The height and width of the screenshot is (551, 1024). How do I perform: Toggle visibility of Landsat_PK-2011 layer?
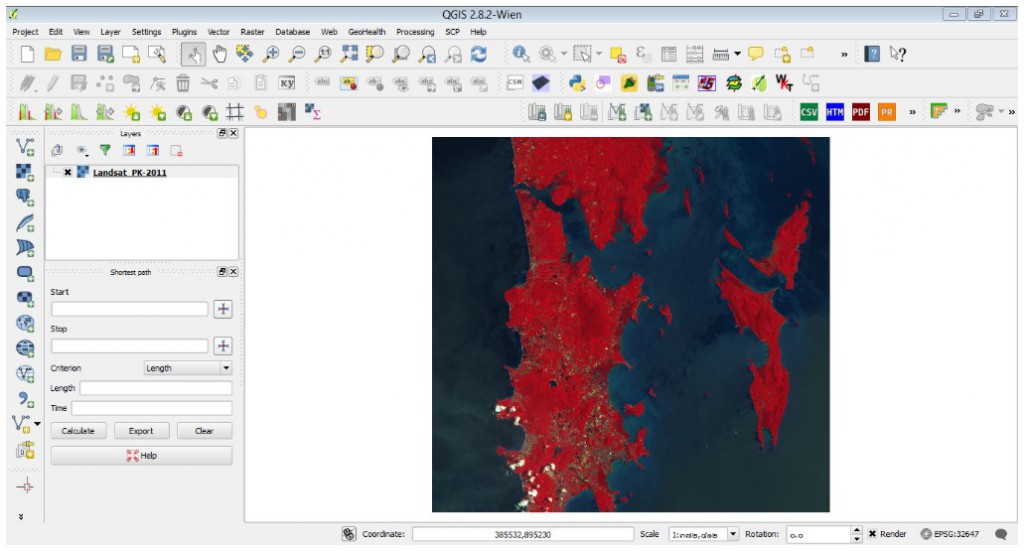click(x=67, y=172)
